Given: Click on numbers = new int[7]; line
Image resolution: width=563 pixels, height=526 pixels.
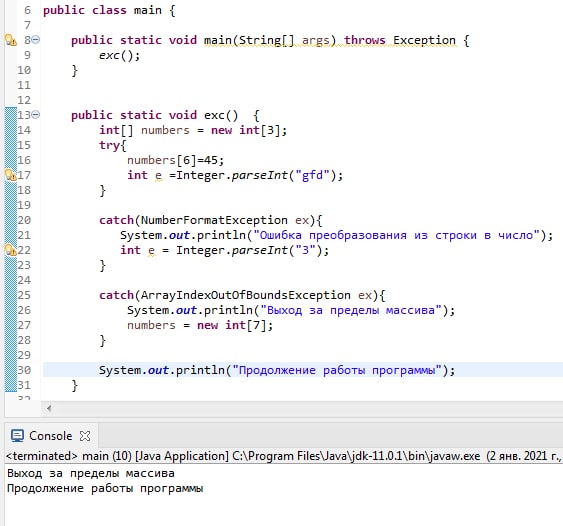Looking at the screenshot, I should pos(200,325).
